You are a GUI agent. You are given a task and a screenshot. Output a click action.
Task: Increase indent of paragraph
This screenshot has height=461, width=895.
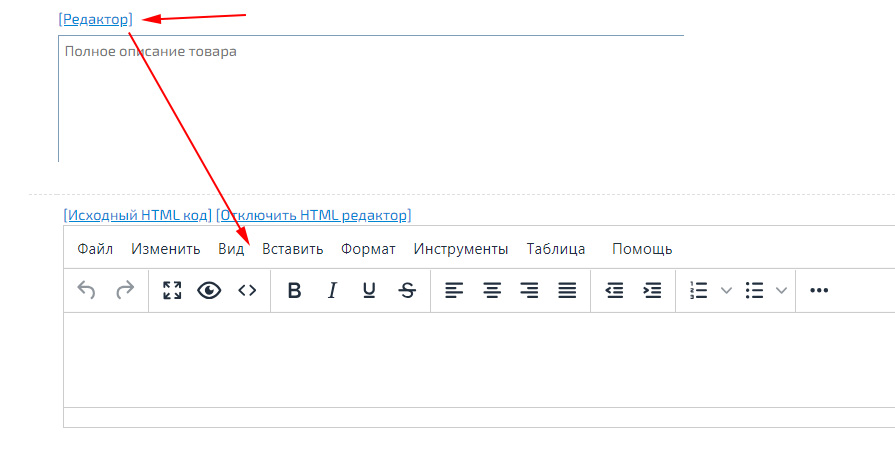(x=652, y=290)
